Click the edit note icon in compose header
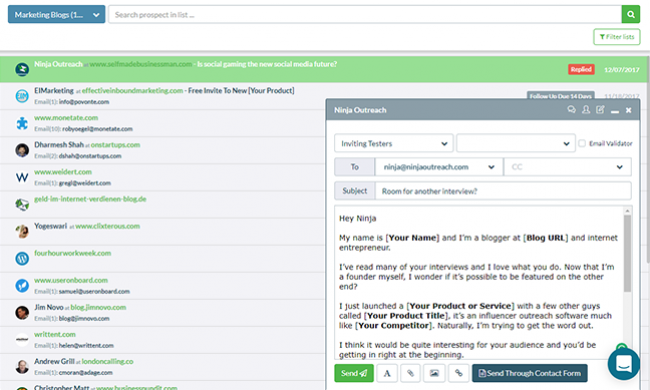Viewport: 650px width, 390px height. 600,109
